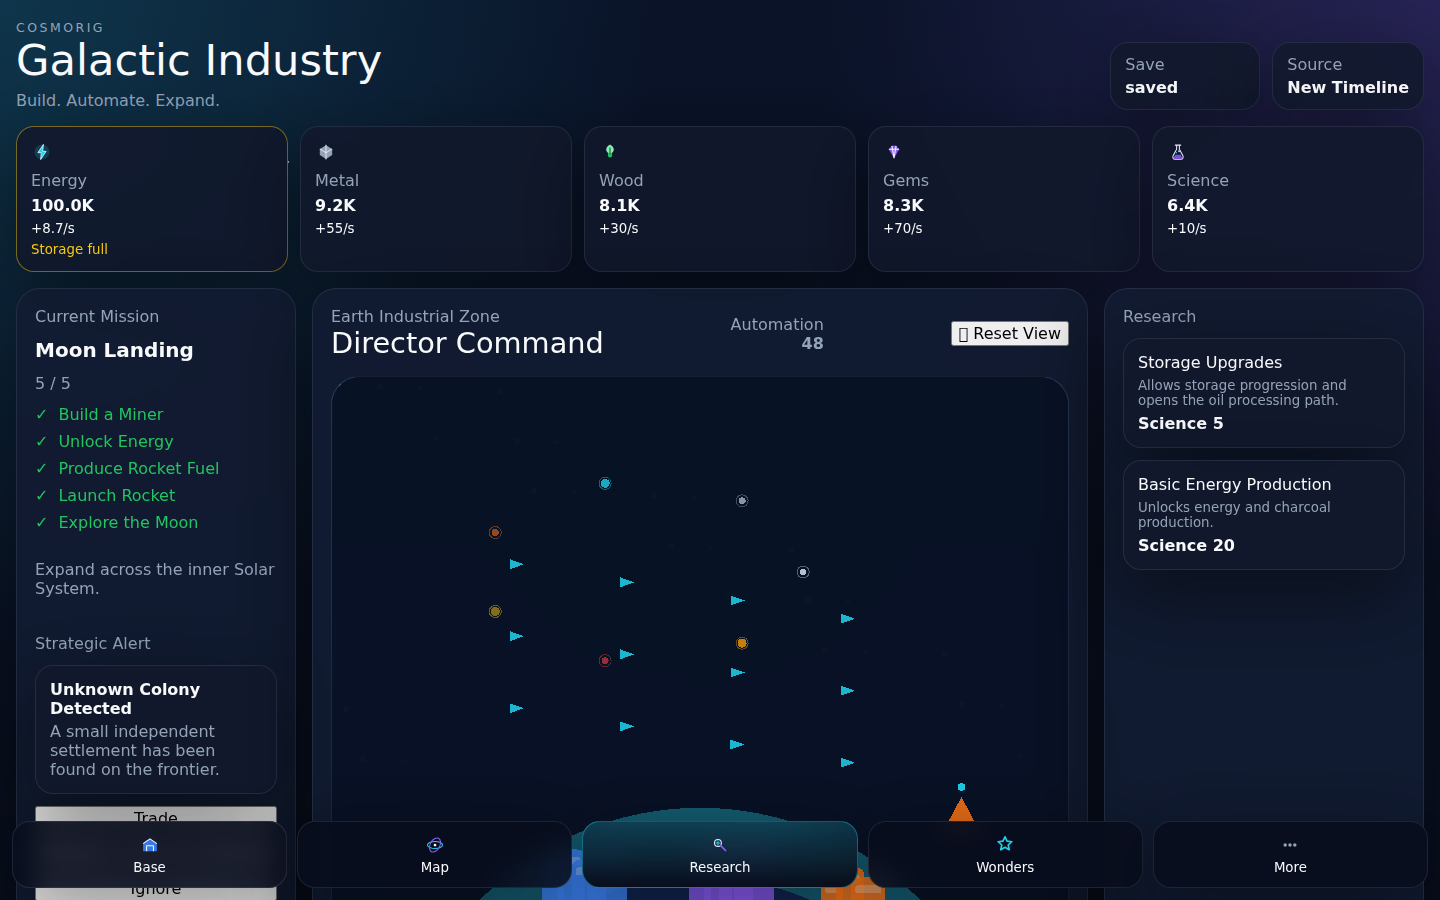Click the purple Gems diamond icon
This screenshot has width=1440, height=900.
[894, 152]
